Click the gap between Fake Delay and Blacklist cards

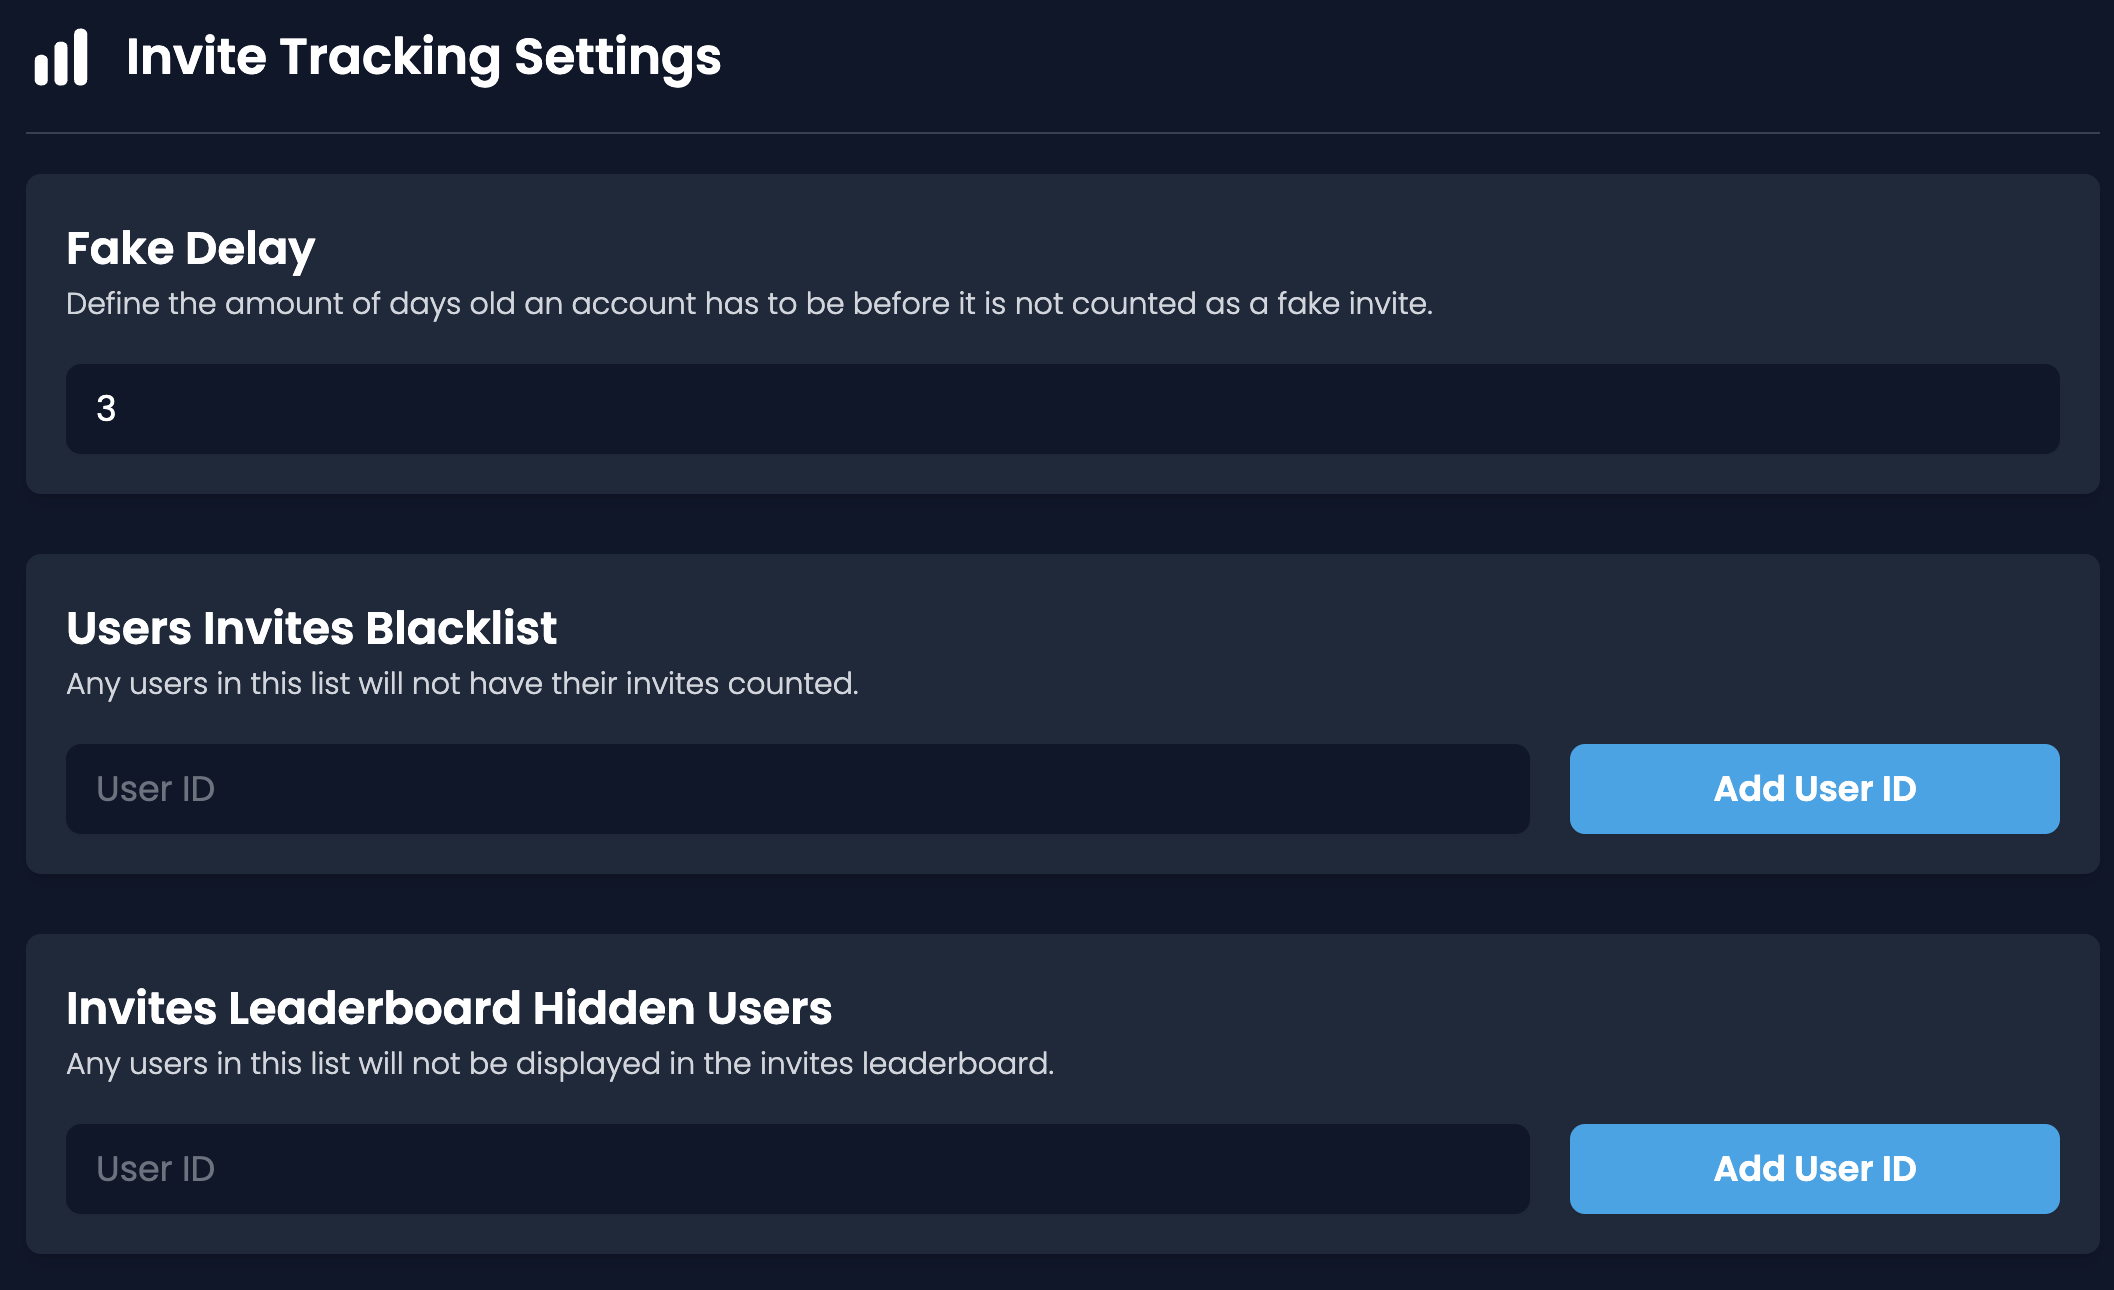pos(1062,524)
